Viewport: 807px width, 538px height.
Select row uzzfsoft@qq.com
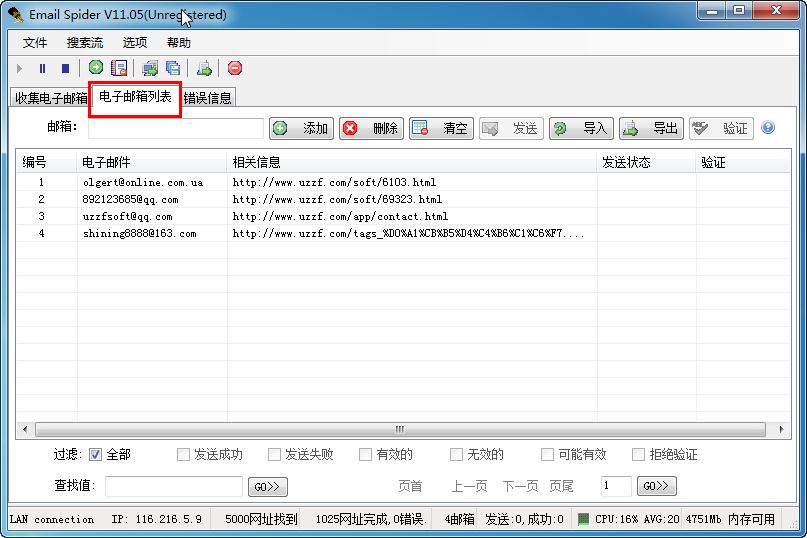coord(404,216)
